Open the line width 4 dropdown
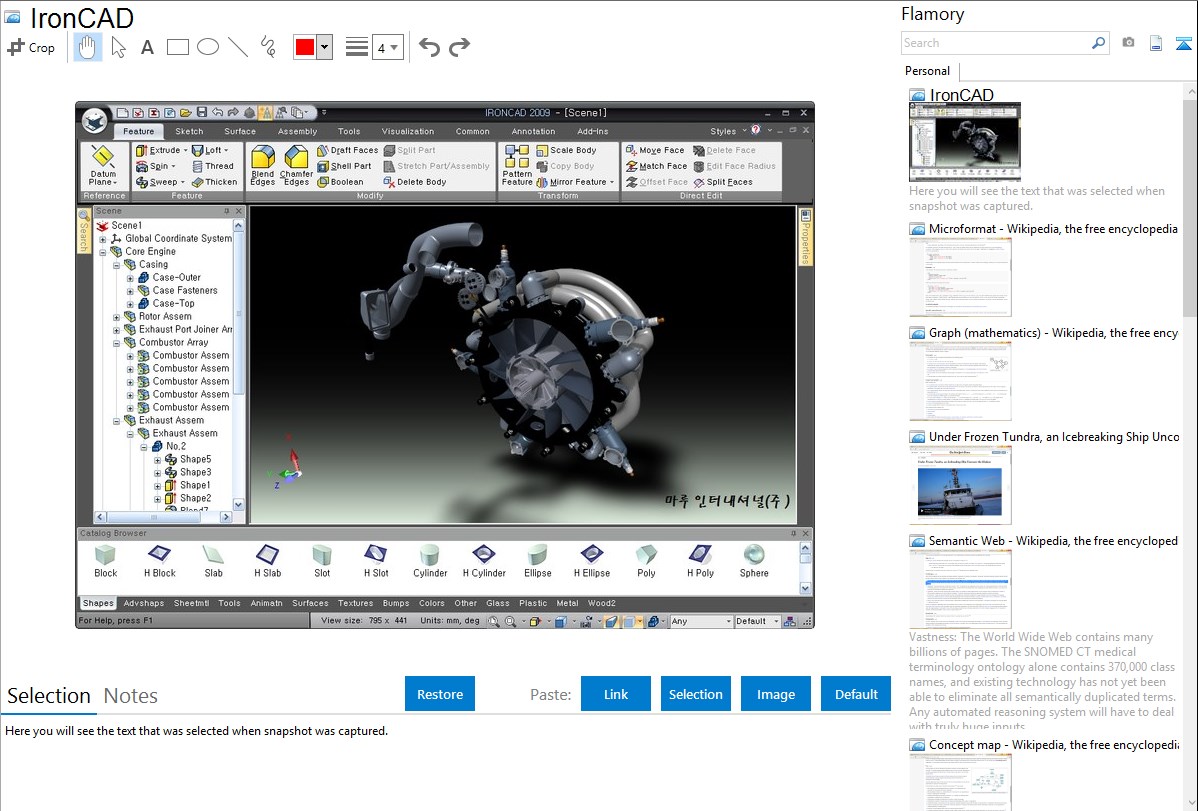The width and height of the screenshot is (1198, 811). (x=388, y=48)
